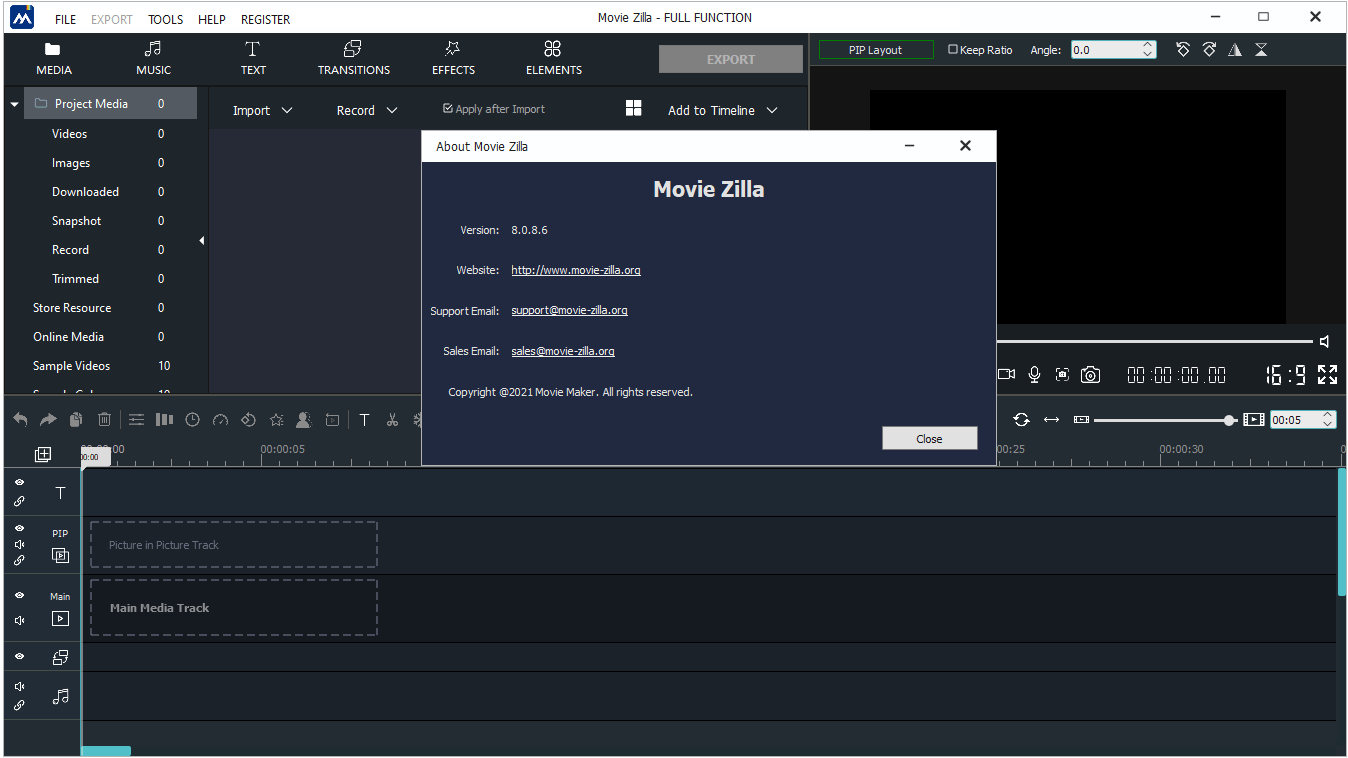Open the Record dropdown
The width and height of the screenshot is (1348, 758).
(x=367, y=110)
